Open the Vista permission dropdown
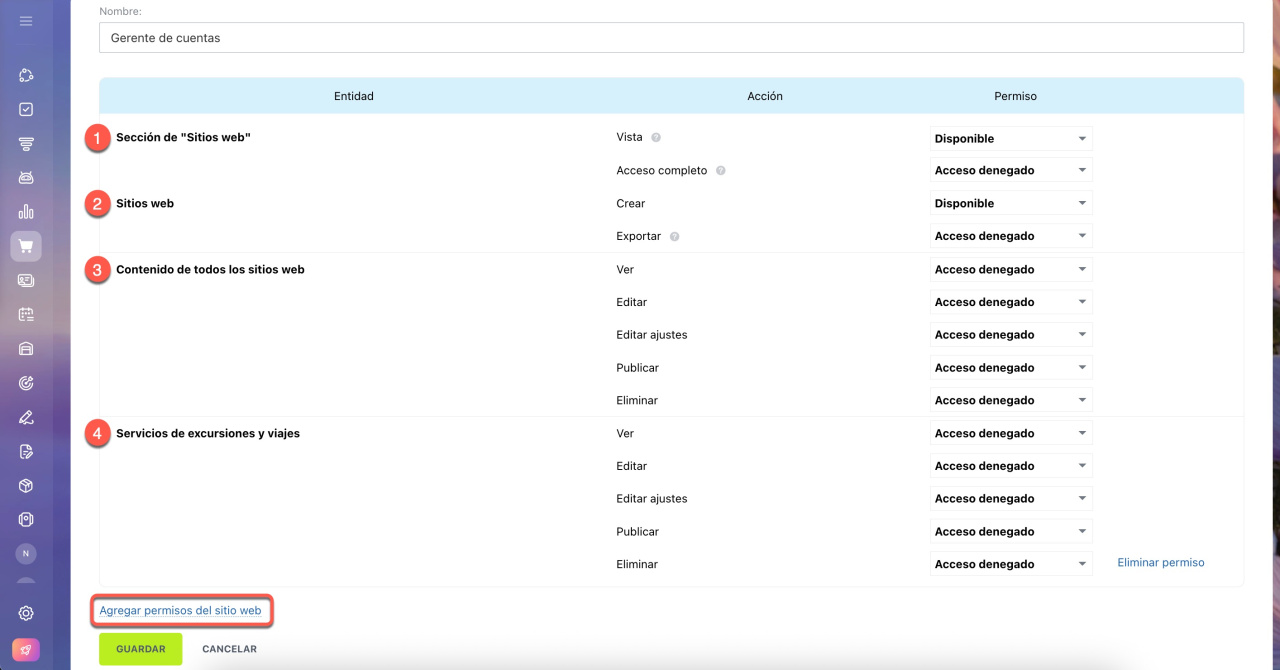 pos(1010,139)
